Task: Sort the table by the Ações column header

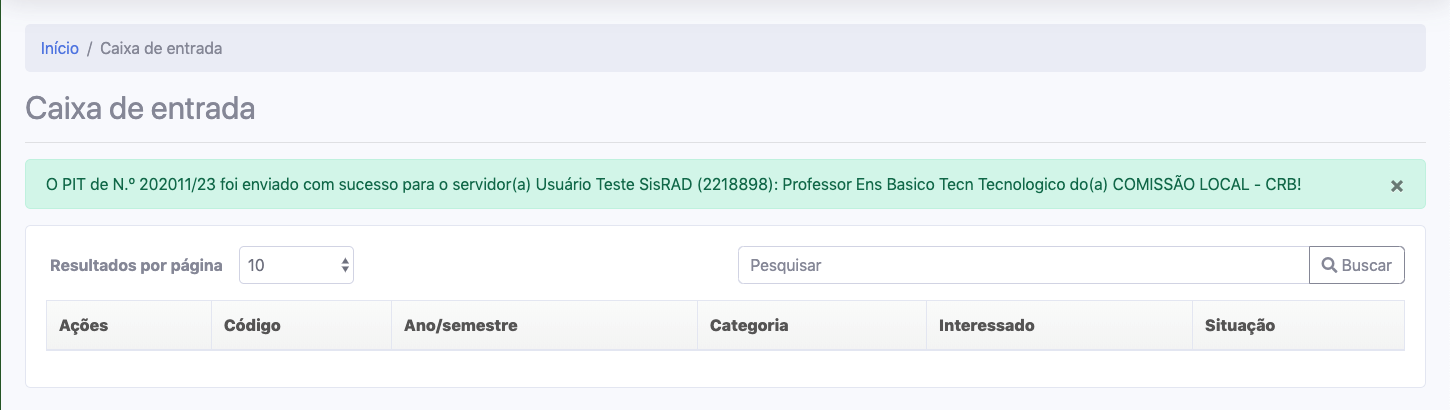Action: (84, 326)
